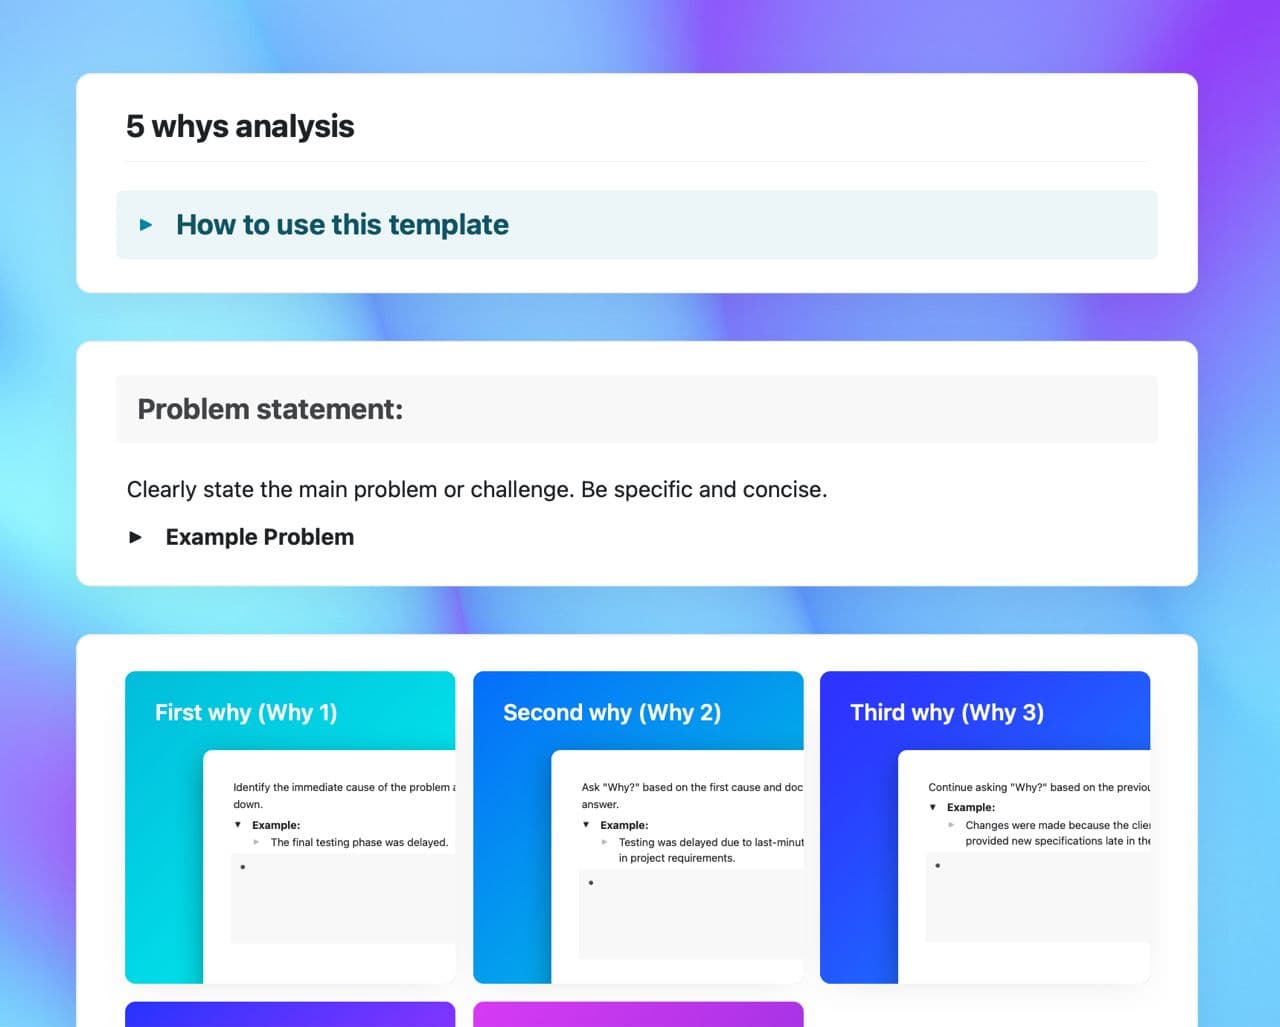Expand "The final testing phase was delayed" arrow
This screenshot has width=1280, height=1027.
coord(257,842)
